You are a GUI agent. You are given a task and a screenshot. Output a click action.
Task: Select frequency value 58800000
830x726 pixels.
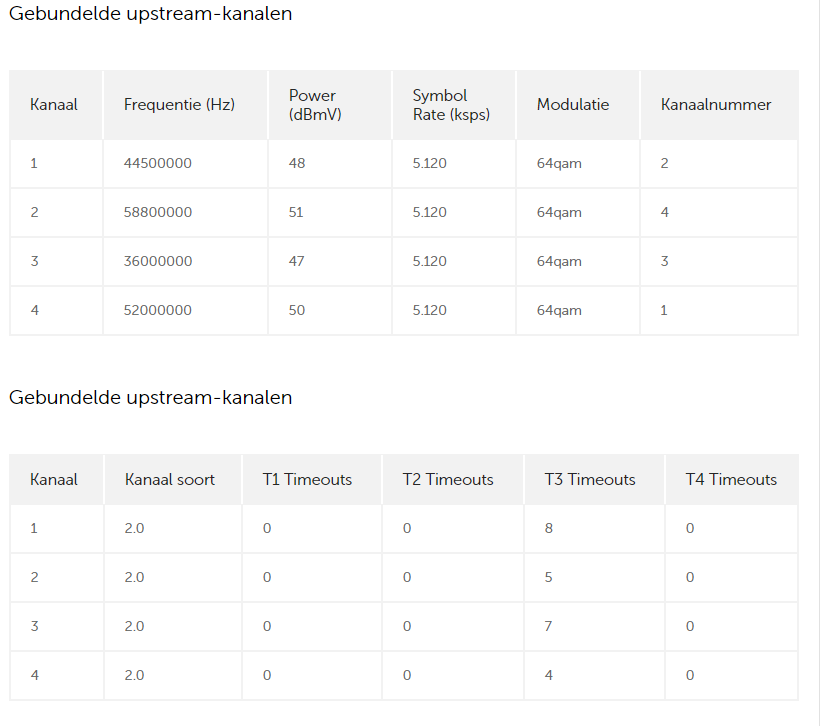coord(158,212)
